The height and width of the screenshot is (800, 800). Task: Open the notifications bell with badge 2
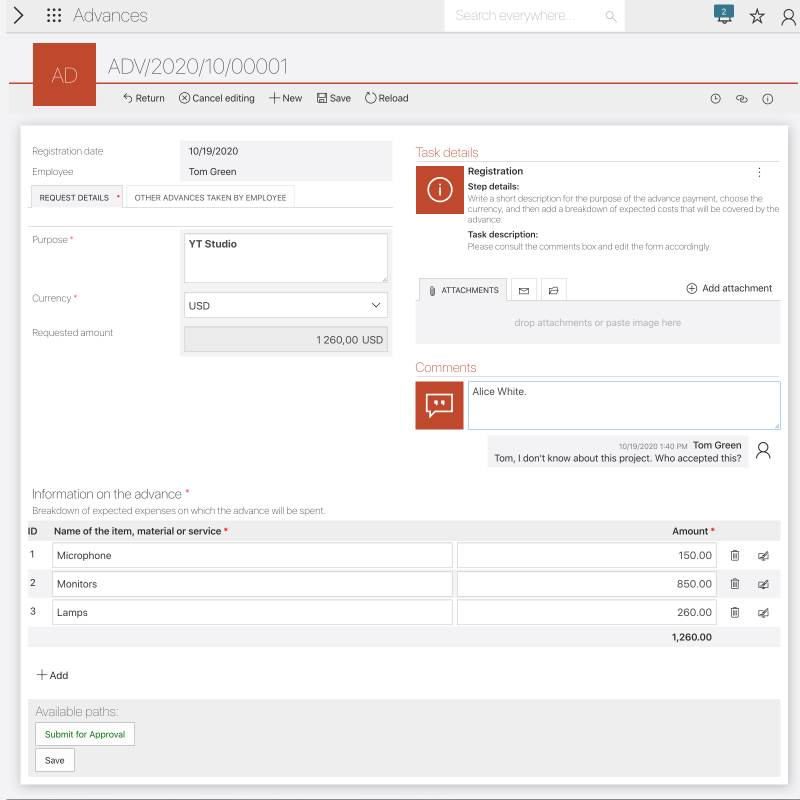(x=724, y=15)
